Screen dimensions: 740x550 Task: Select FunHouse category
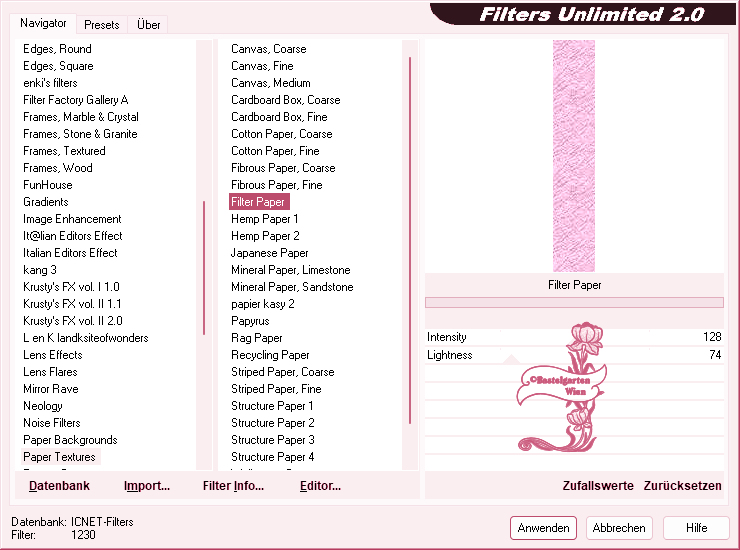48,185
